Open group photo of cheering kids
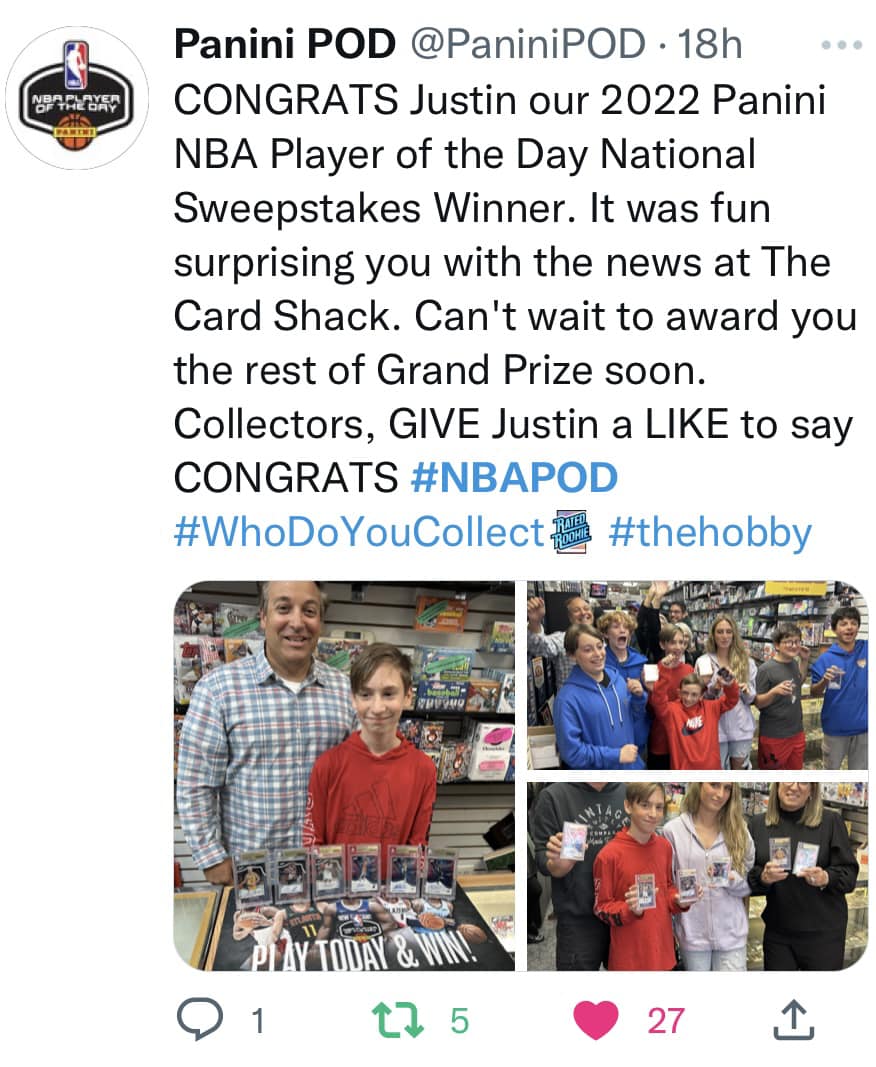The width and height of the screenshot is (876, 1067). click(x=698, y=675)
